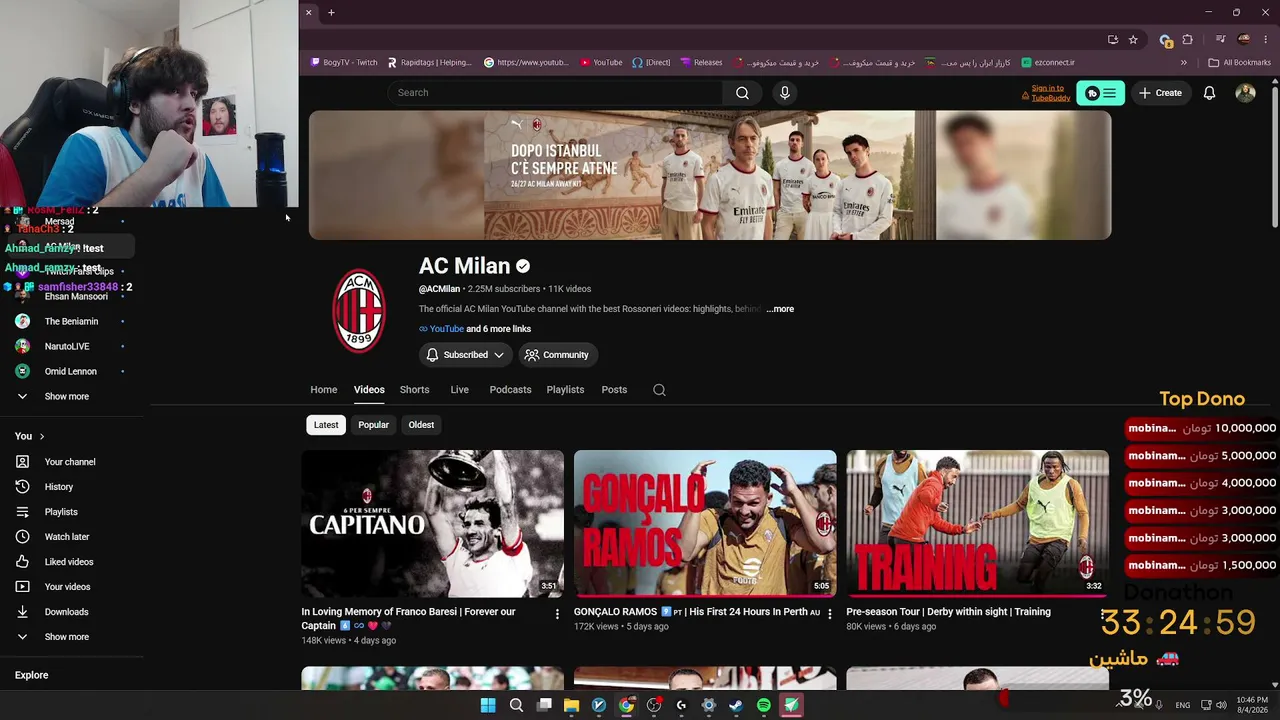Open Steam from the taskbar
1280x720 pixels.
pyautogui.click(x=736, y=705)
